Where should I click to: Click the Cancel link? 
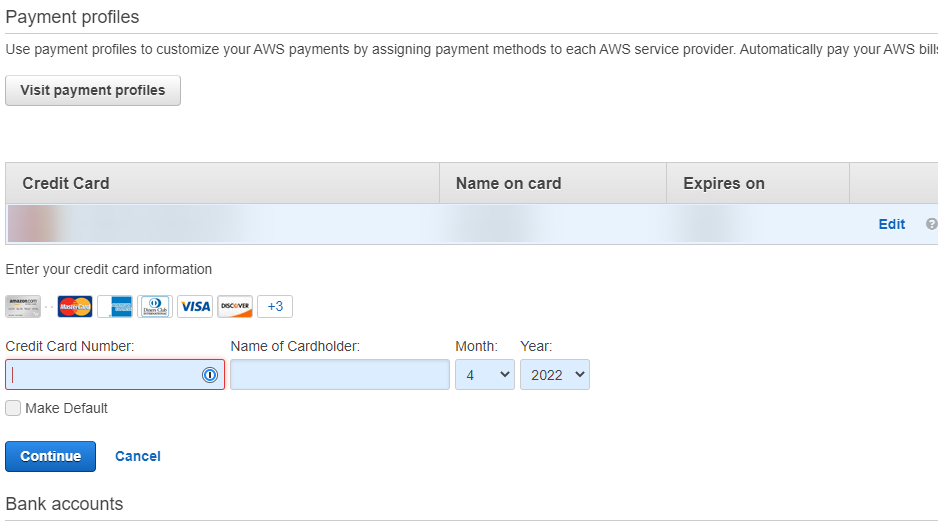138,456
